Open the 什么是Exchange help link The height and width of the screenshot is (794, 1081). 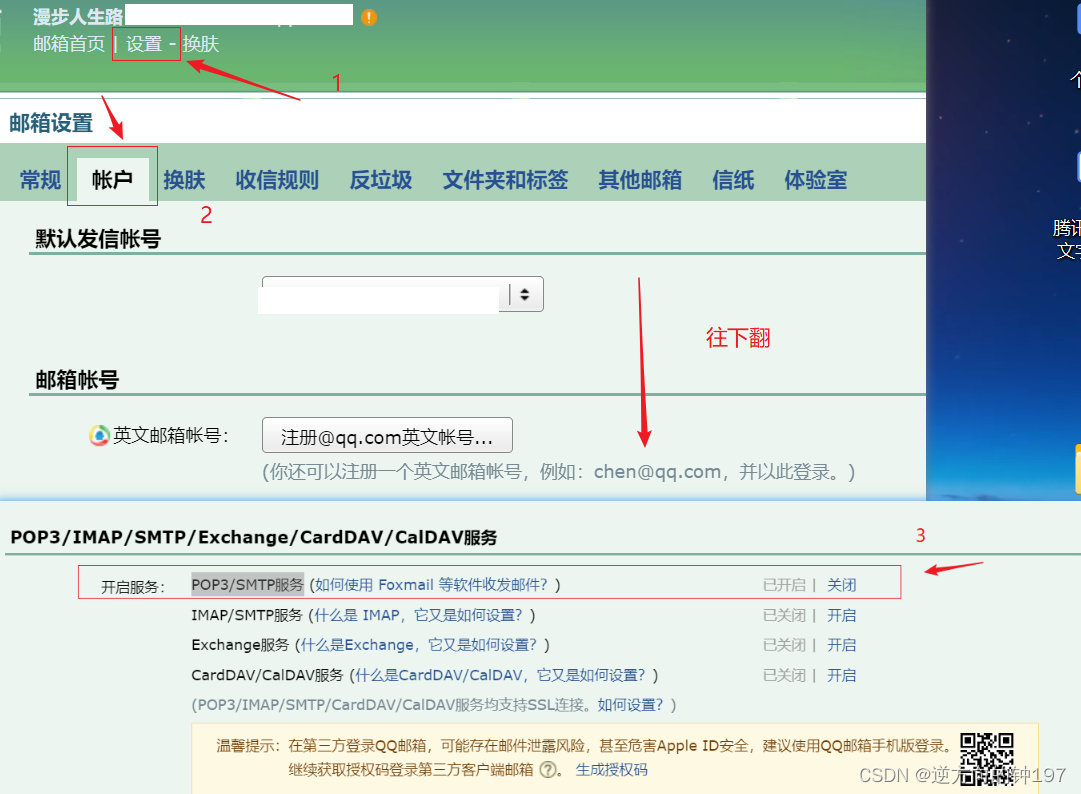pyautogui.click(x=418, y=645)
